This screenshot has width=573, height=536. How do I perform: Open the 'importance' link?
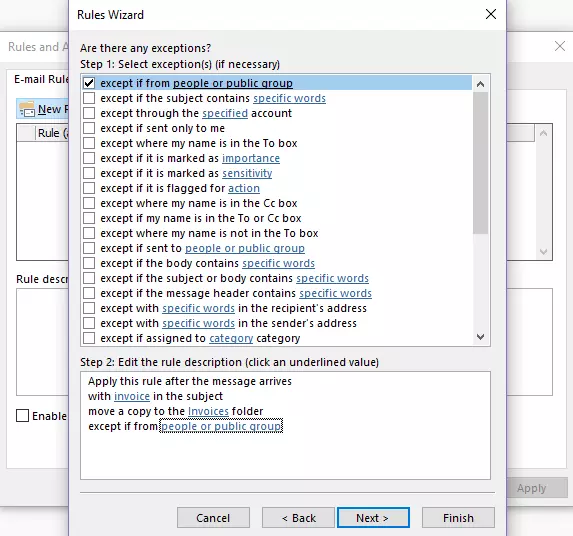click(x=251, y=158)
